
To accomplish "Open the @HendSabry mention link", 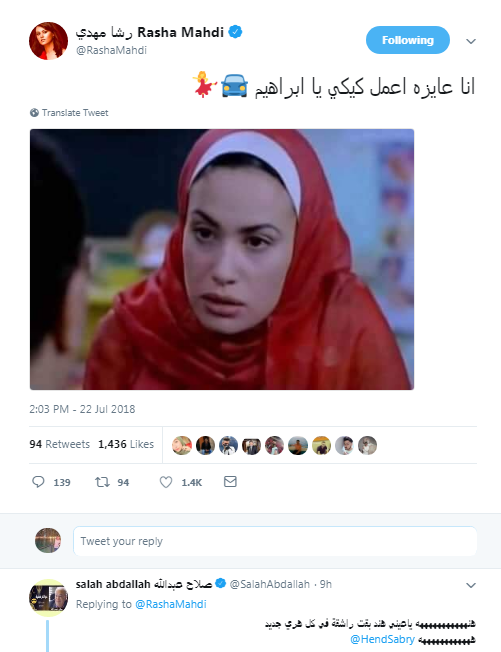I will point(383,639).
